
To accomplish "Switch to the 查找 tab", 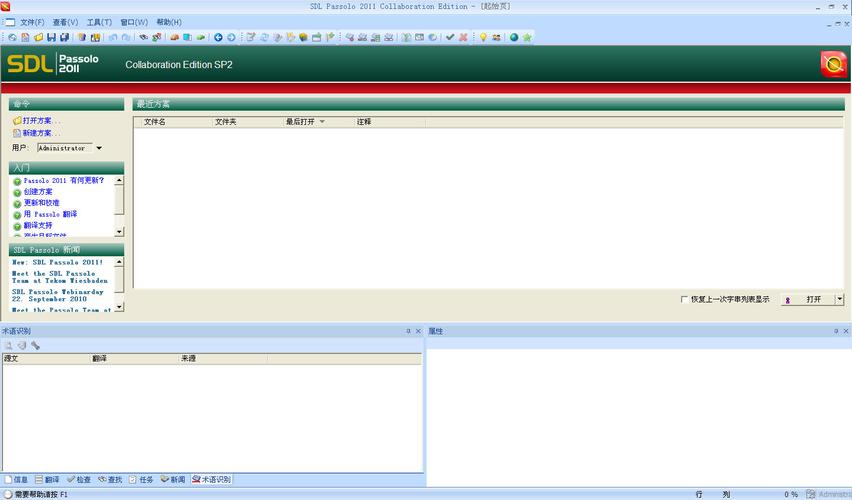I will [110, 479].
